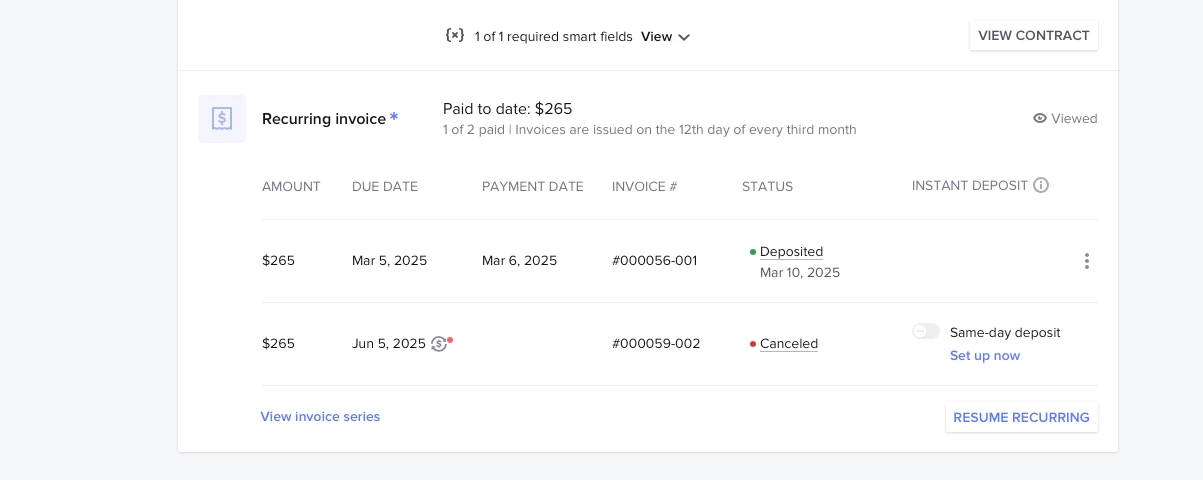Click the green dot beside Deposited status

(x=752, y=252)
